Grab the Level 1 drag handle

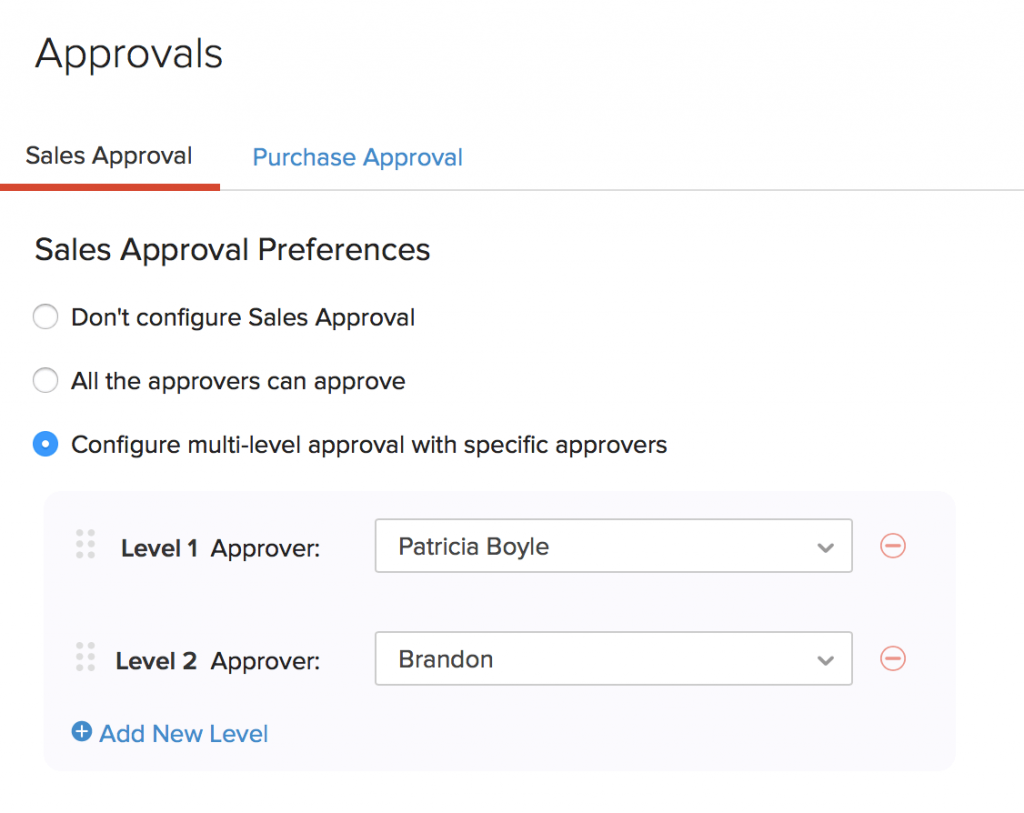pyautogui.click(x=86, y=543)
